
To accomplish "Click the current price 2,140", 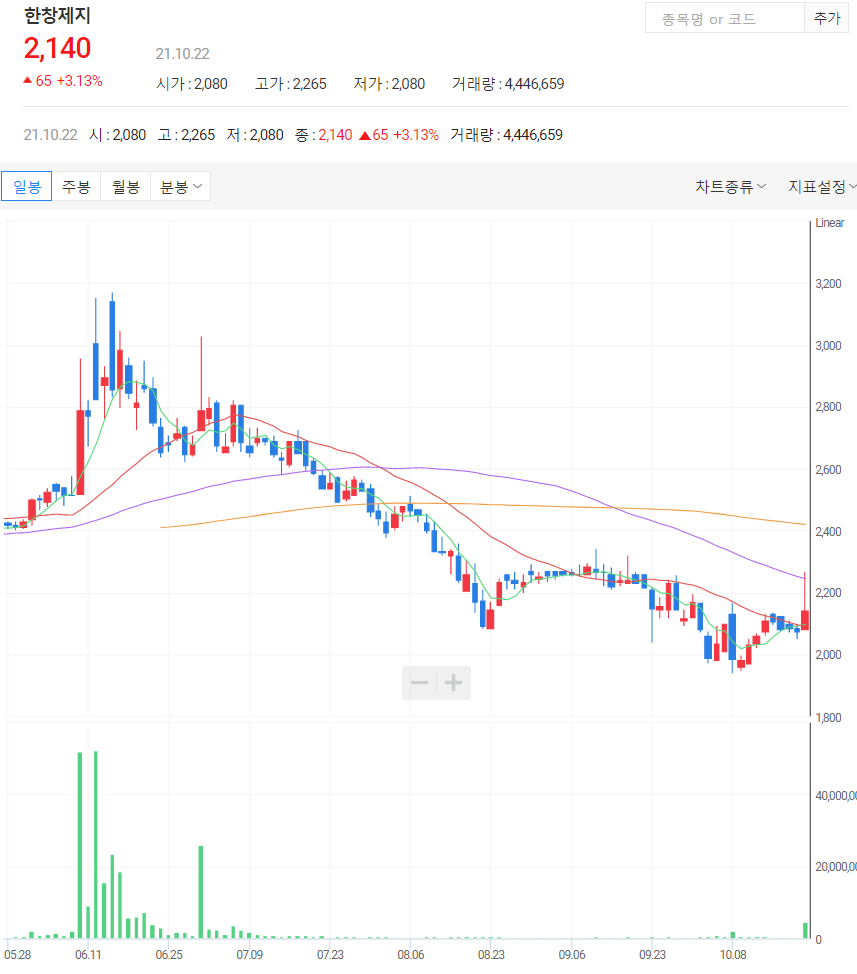I will pyautogui.click(x=57, y=48).
